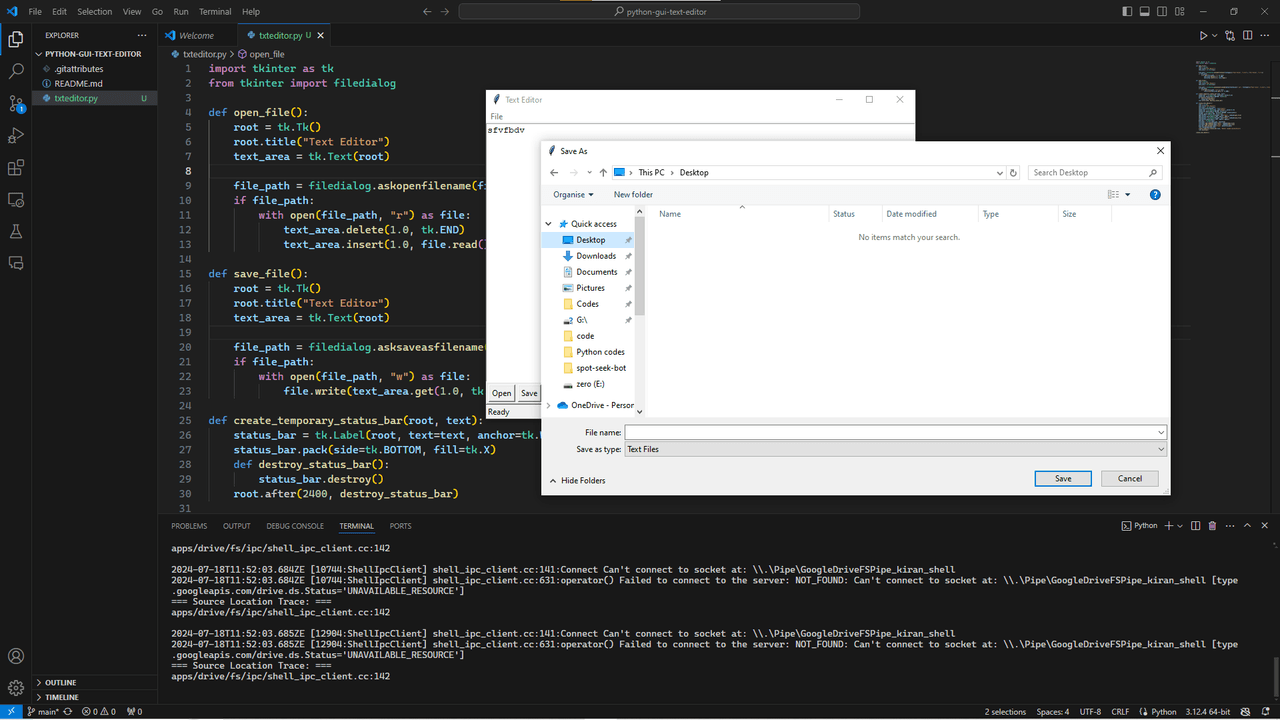The image size is (1280, 720).
Task: Switch to the PROBLEMS panel tab
Action: (x=189, y=526)
